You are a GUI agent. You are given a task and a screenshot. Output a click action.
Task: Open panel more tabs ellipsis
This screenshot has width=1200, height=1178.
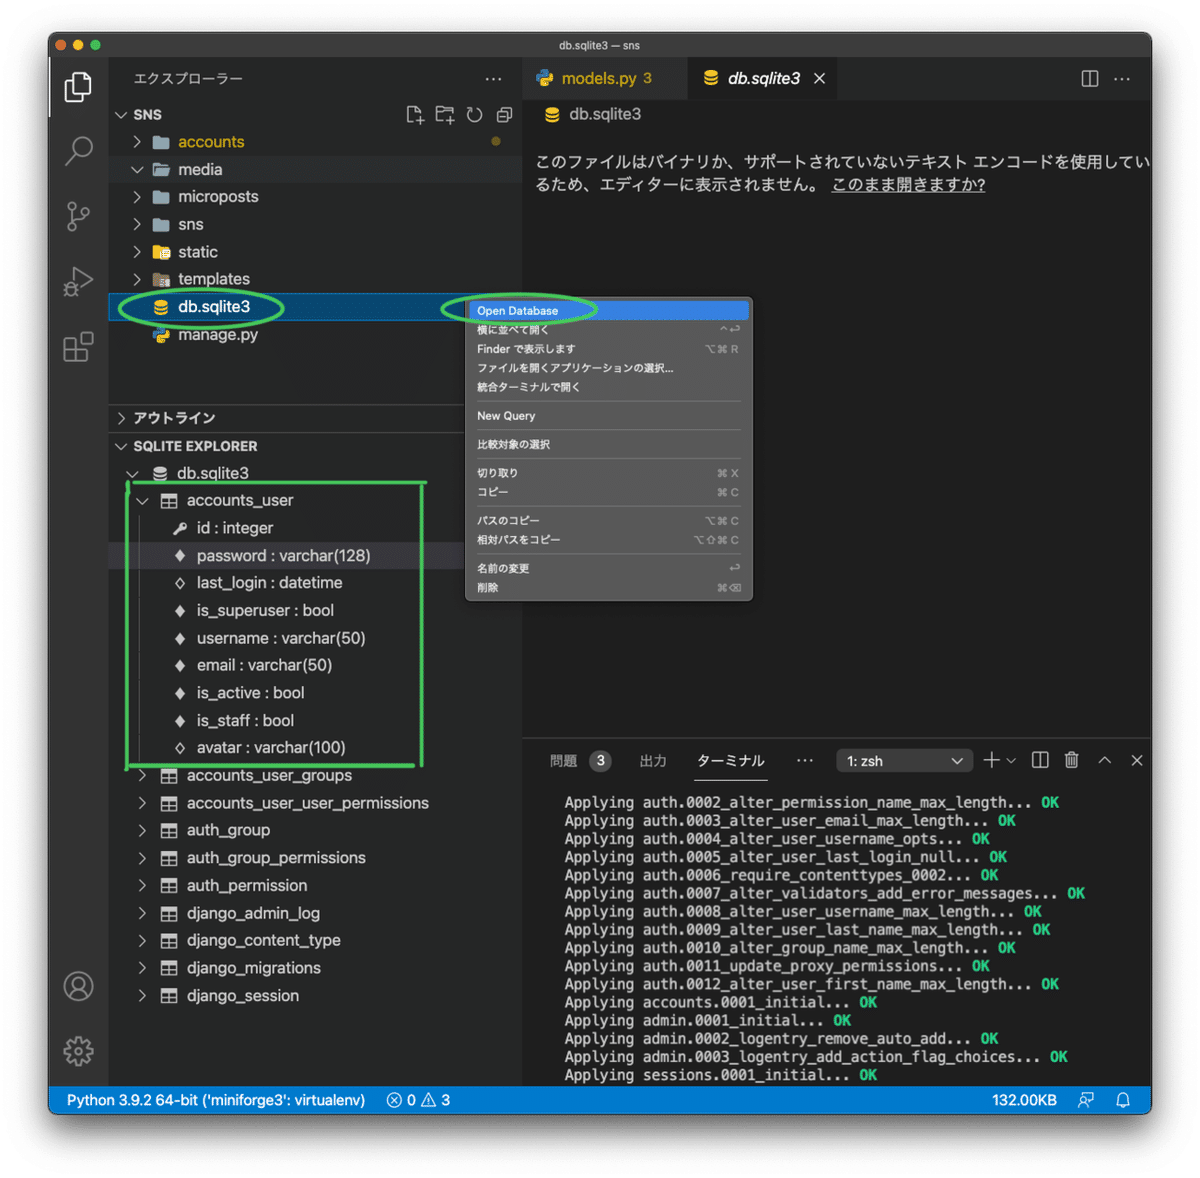[x=805, y=761]
